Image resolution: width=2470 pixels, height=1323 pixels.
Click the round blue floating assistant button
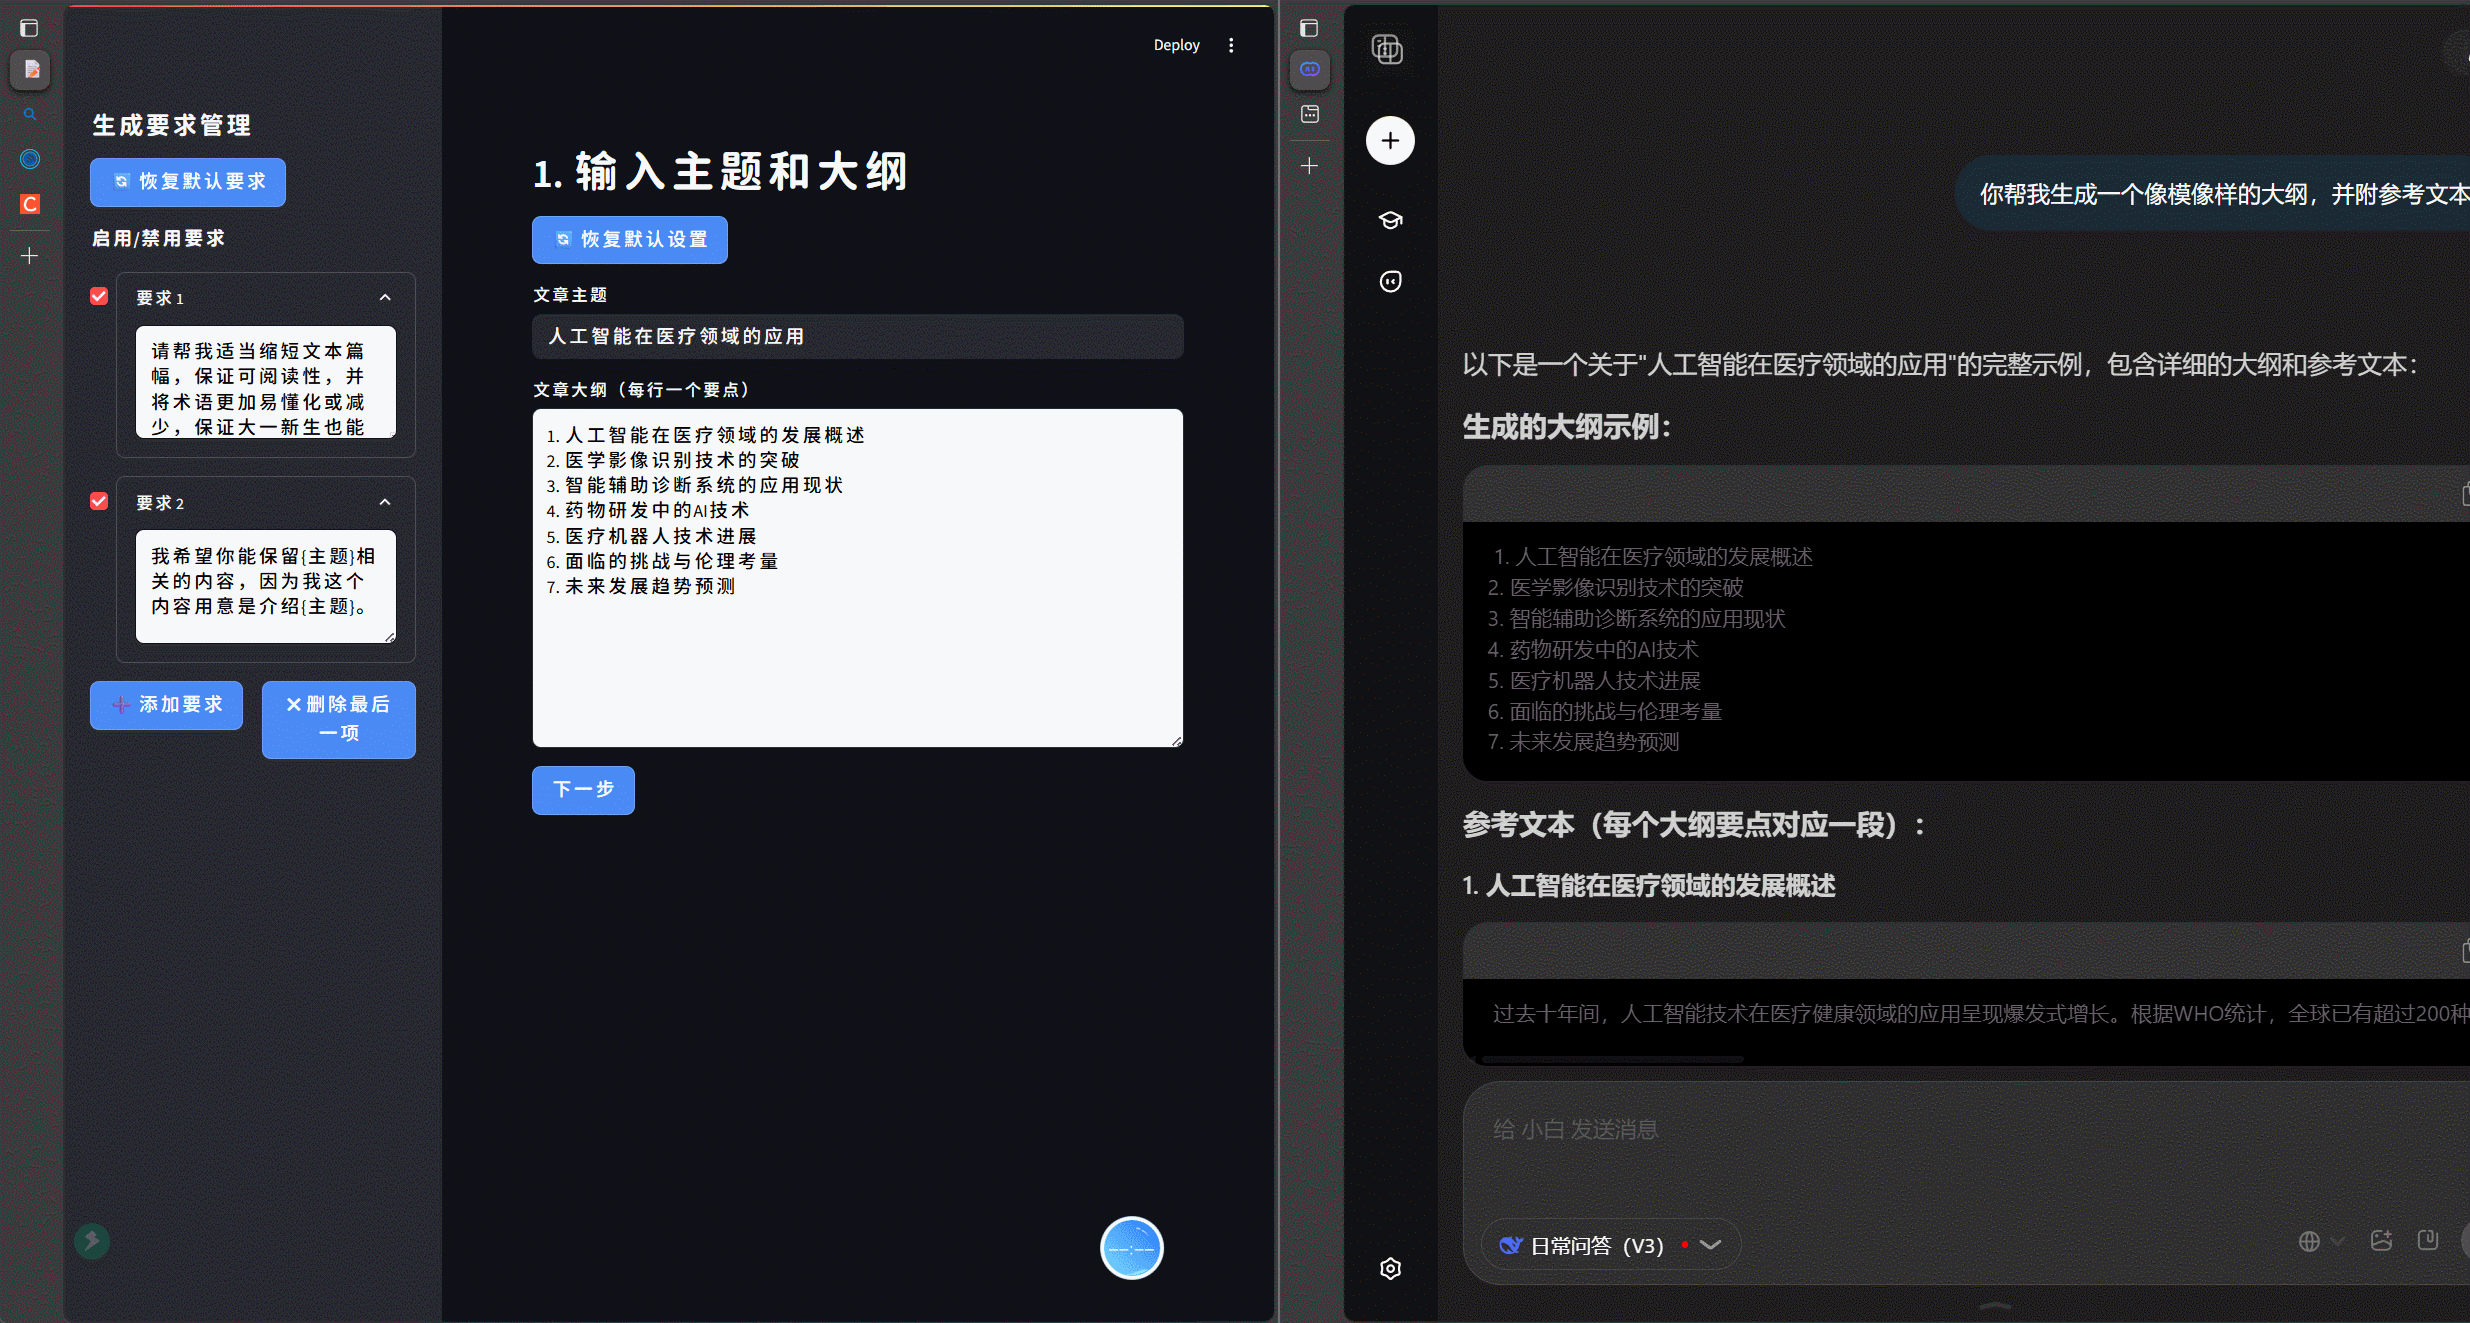[1131, 1247]
